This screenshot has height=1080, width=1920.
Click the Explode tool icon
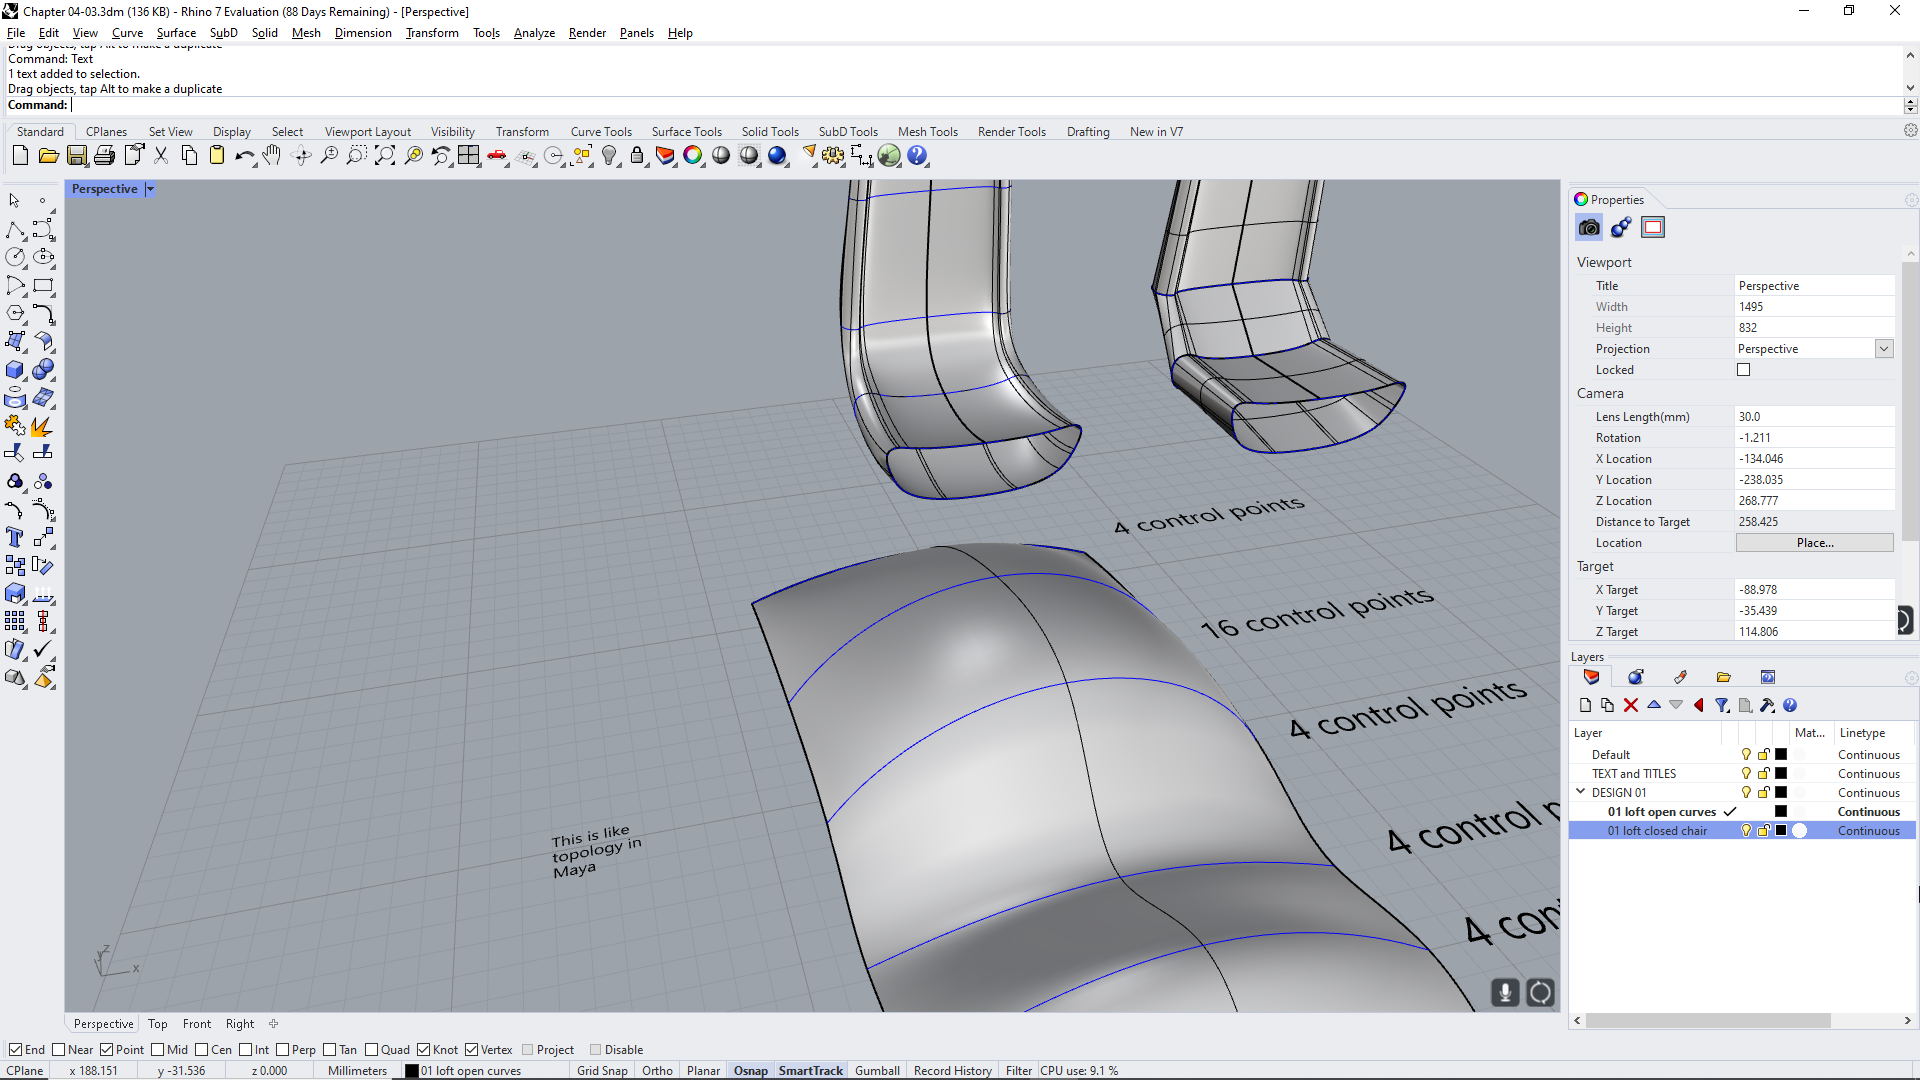[42, 426]
